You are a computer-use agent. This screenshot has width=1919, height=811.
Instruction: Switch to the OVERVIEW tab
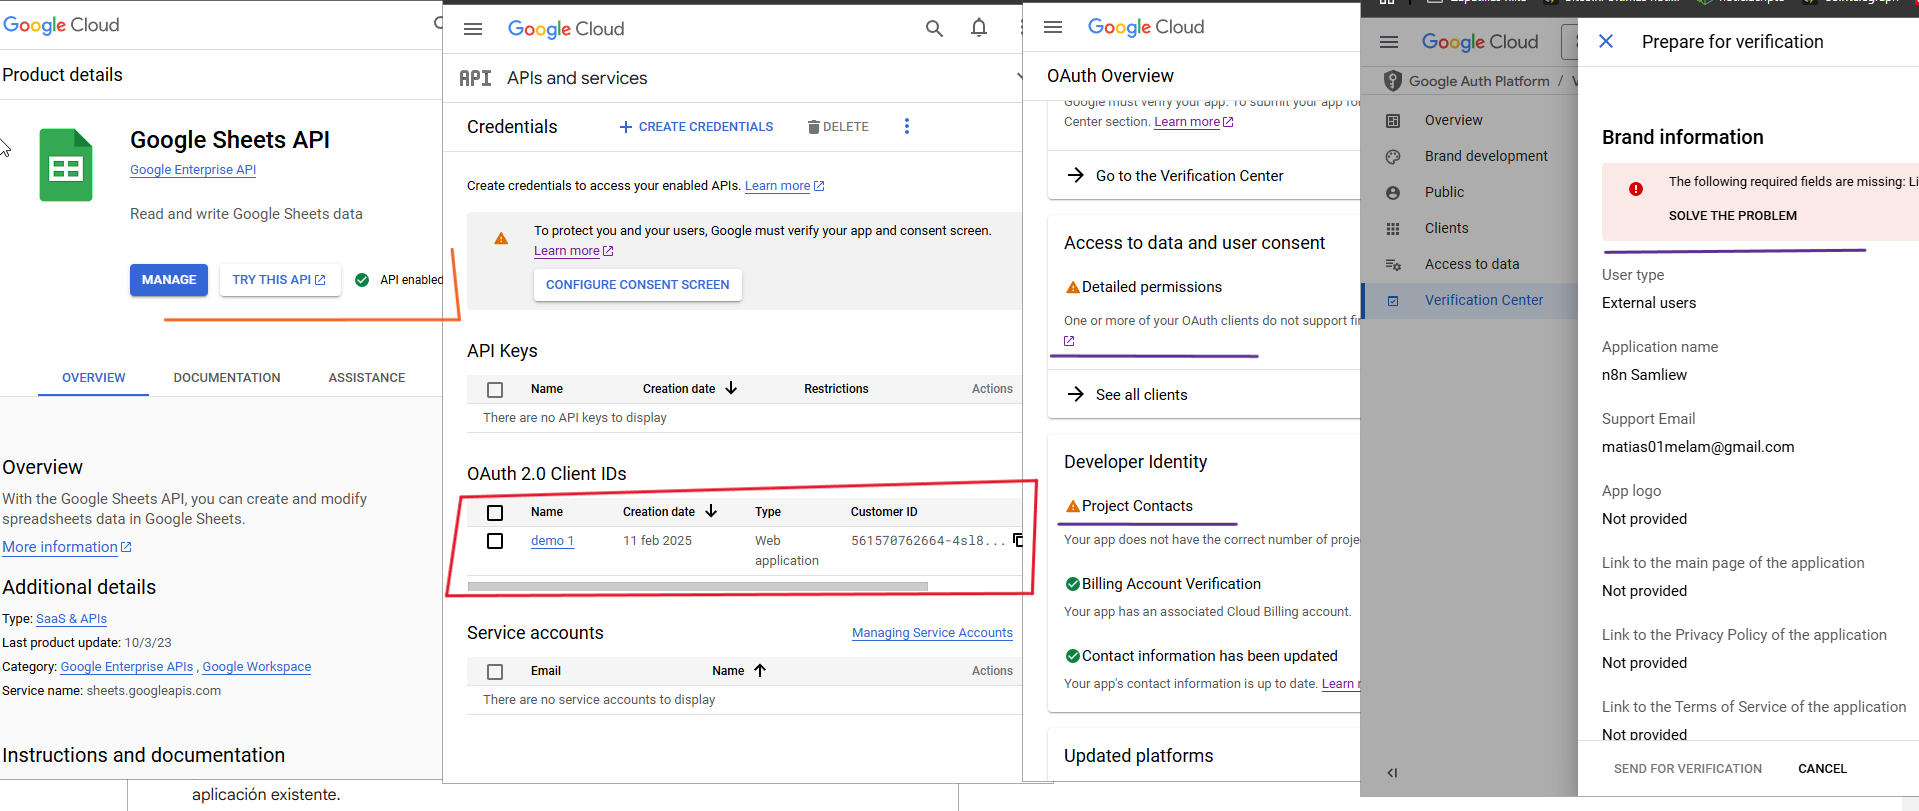click(94, 378)
